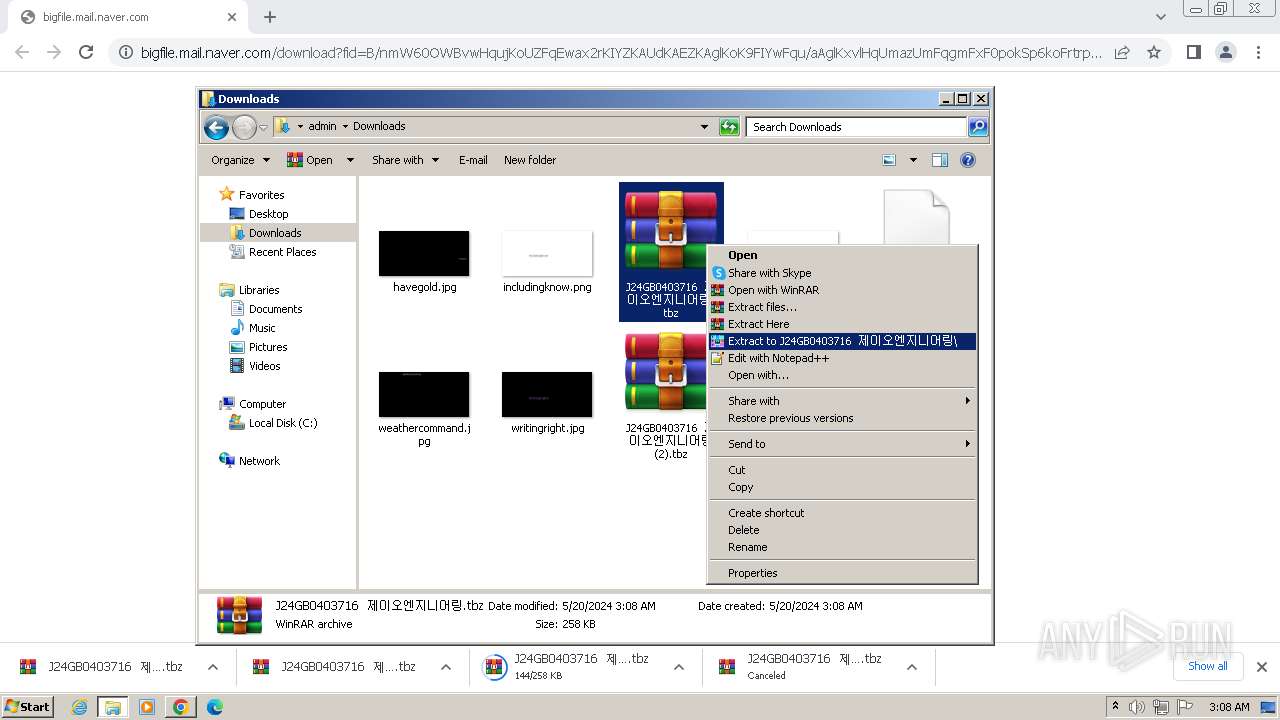Choose Cut in context menu
Image resolution: width=1280 pixels, height=720 pixels.
(x=842, y=470)
